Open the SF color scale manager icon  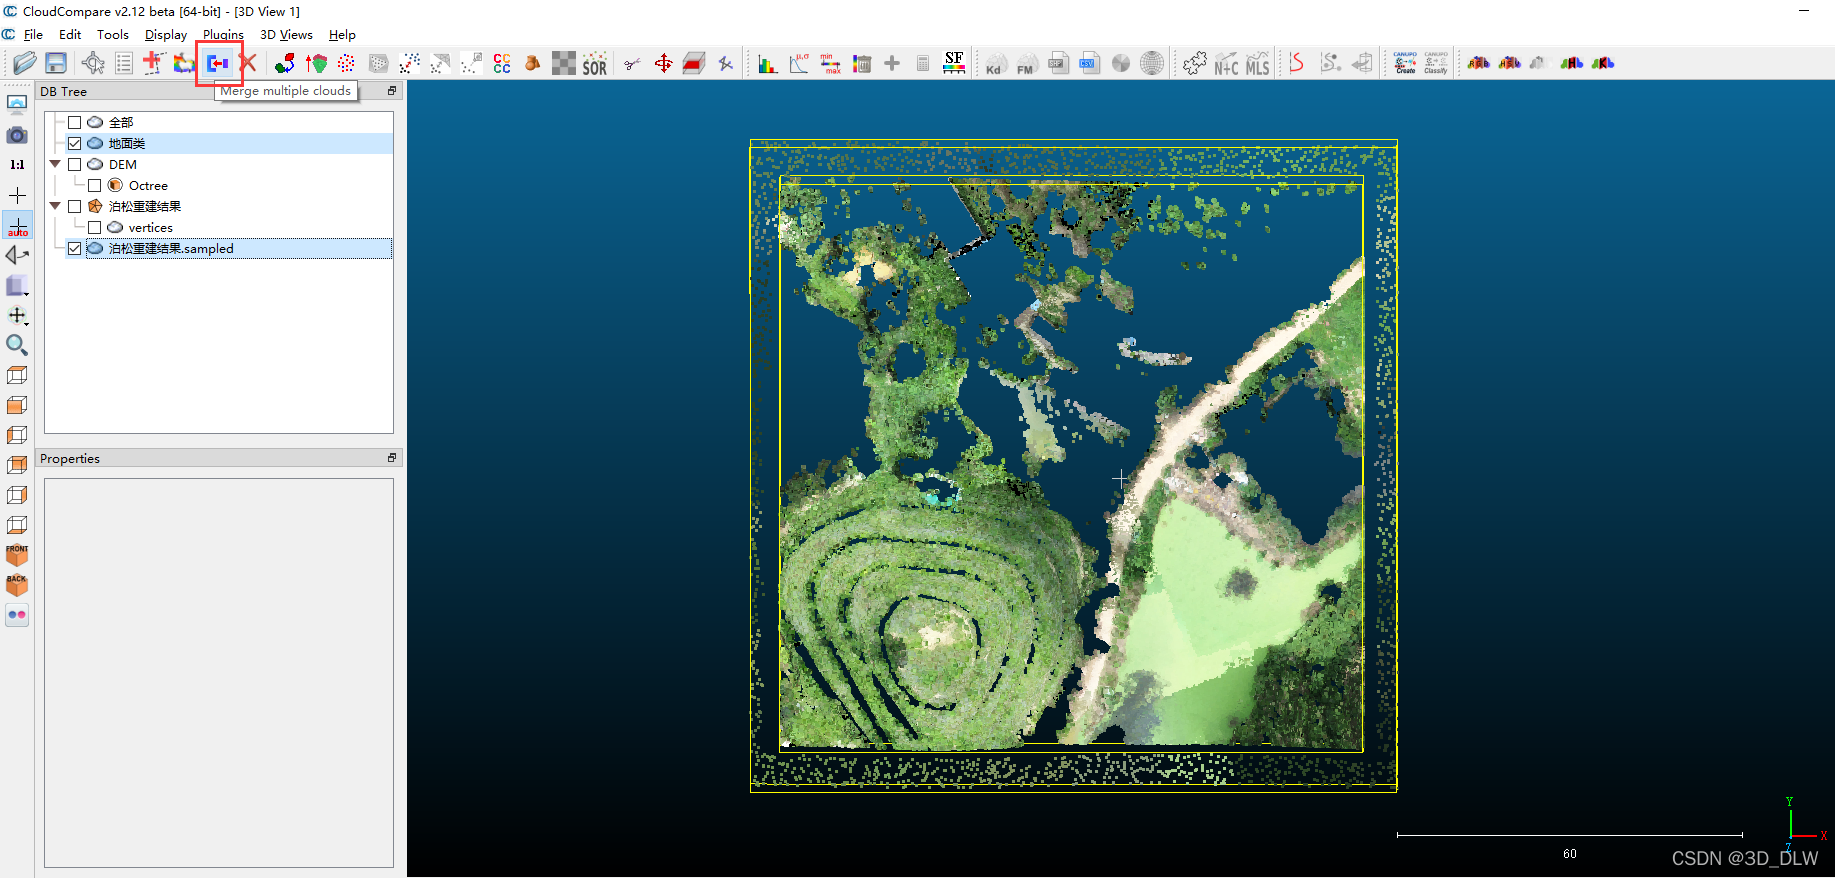954,63
